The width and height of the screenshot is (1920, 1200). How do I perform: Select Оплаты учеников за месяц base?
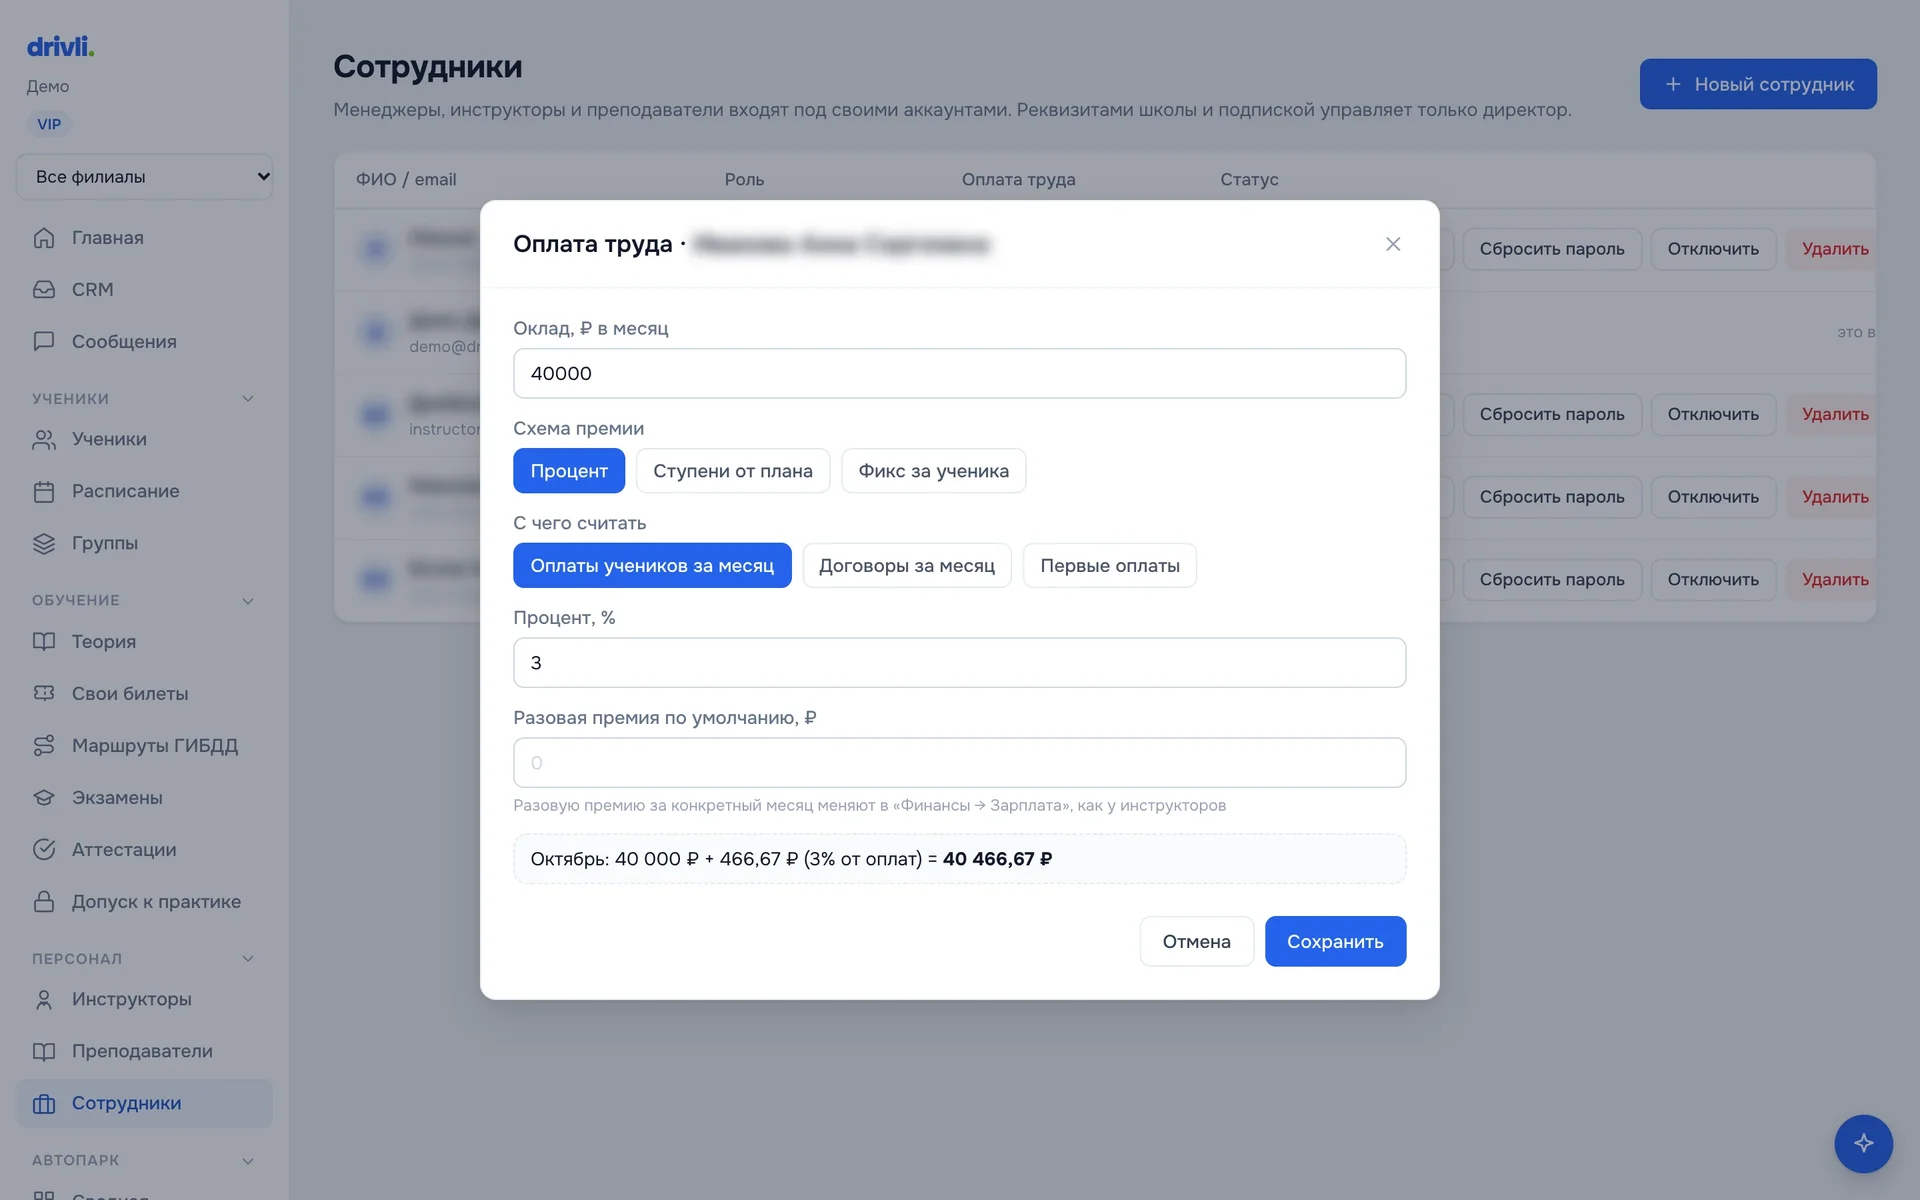(x=652, y=566)
